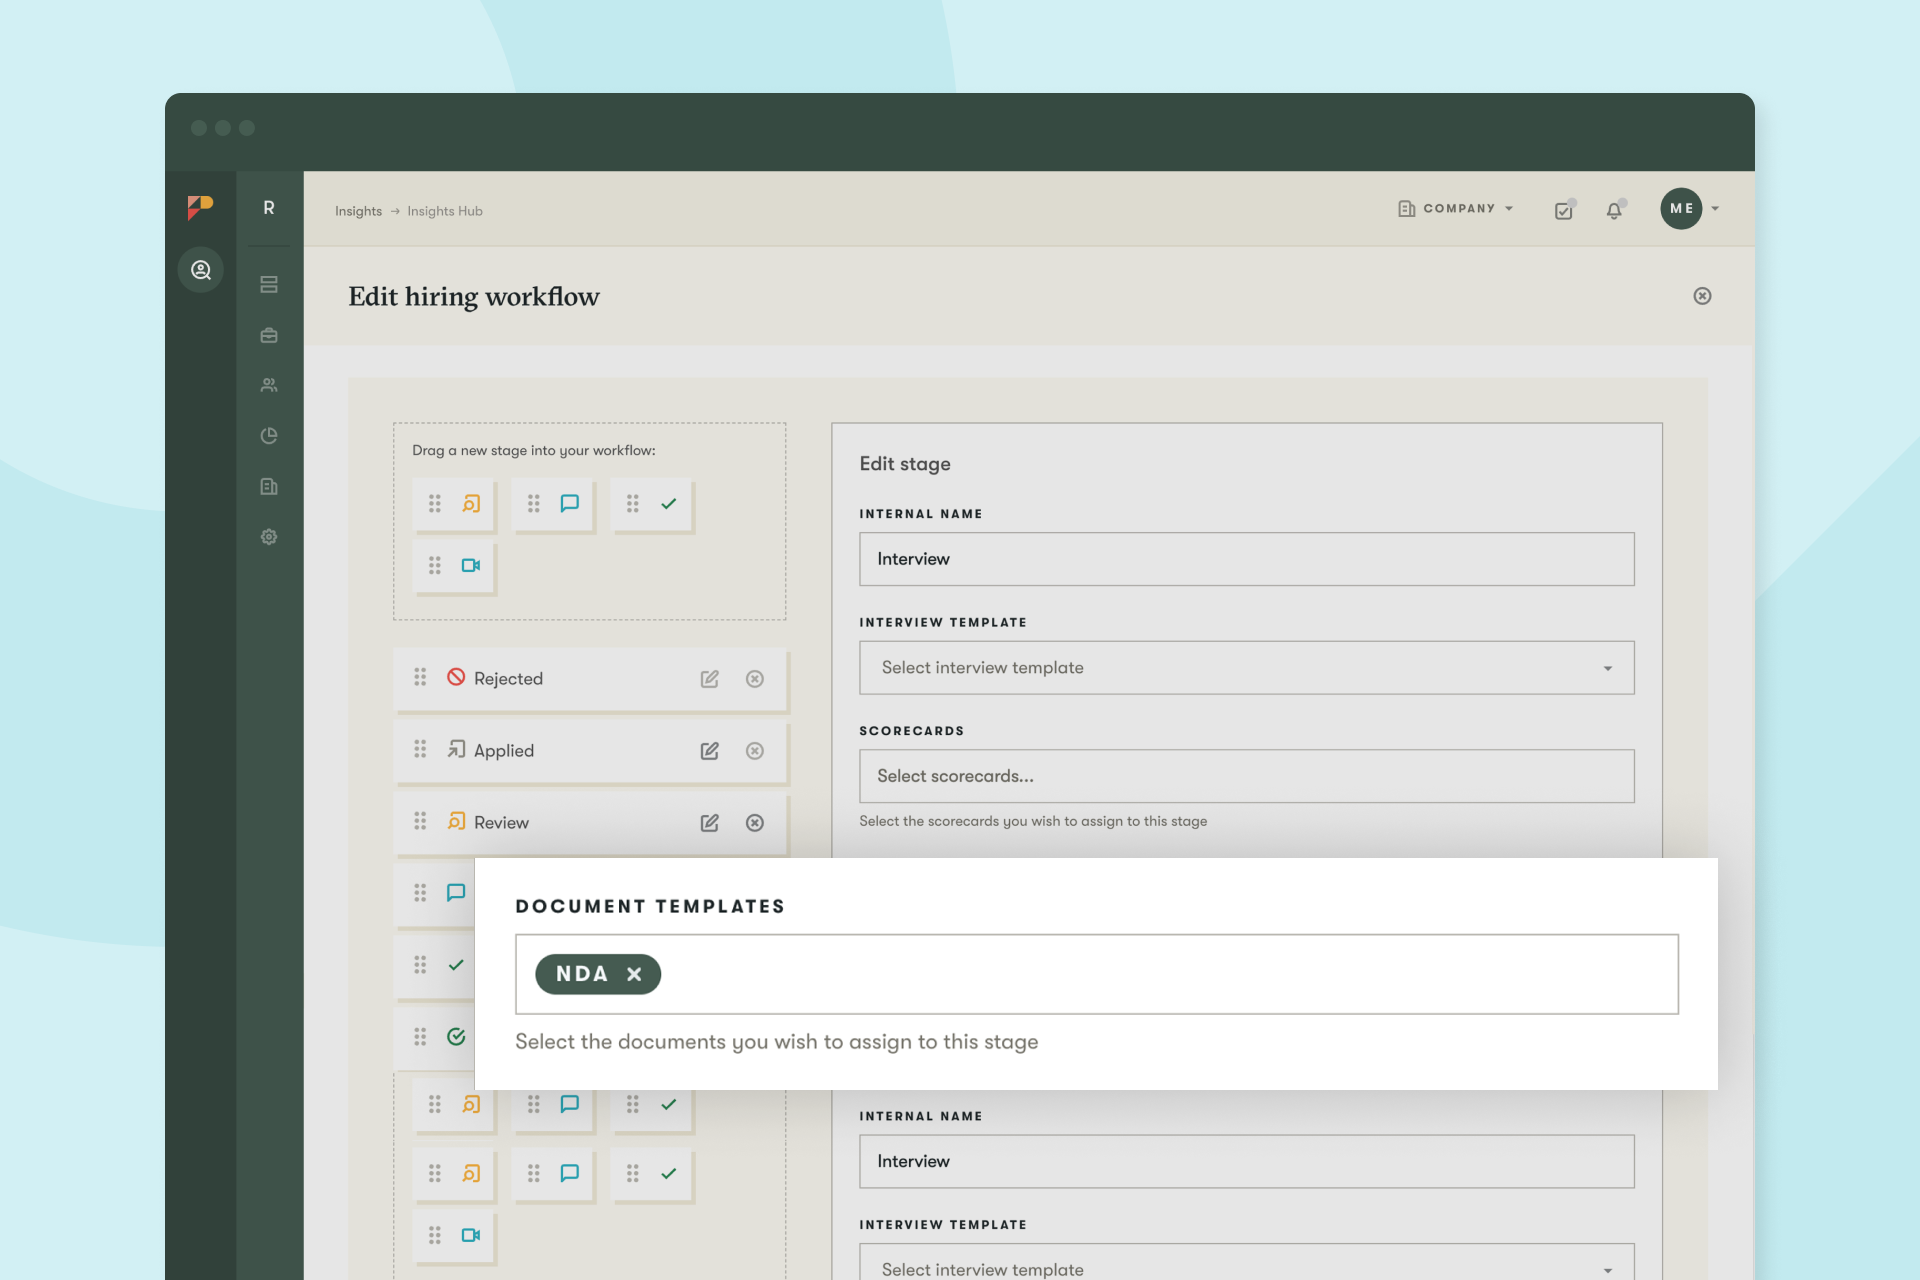Edit the Rejected stage with pencil icon

(x=709, y=679)
